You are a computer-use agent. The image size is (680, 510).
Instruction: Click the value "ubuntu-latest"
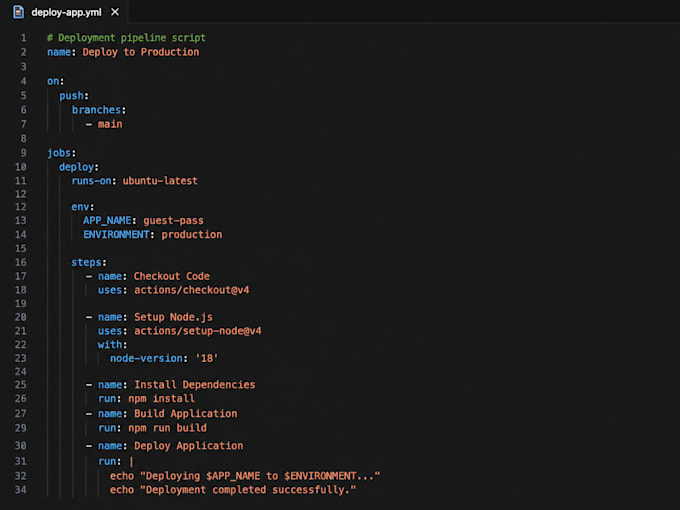coord(160,181)
